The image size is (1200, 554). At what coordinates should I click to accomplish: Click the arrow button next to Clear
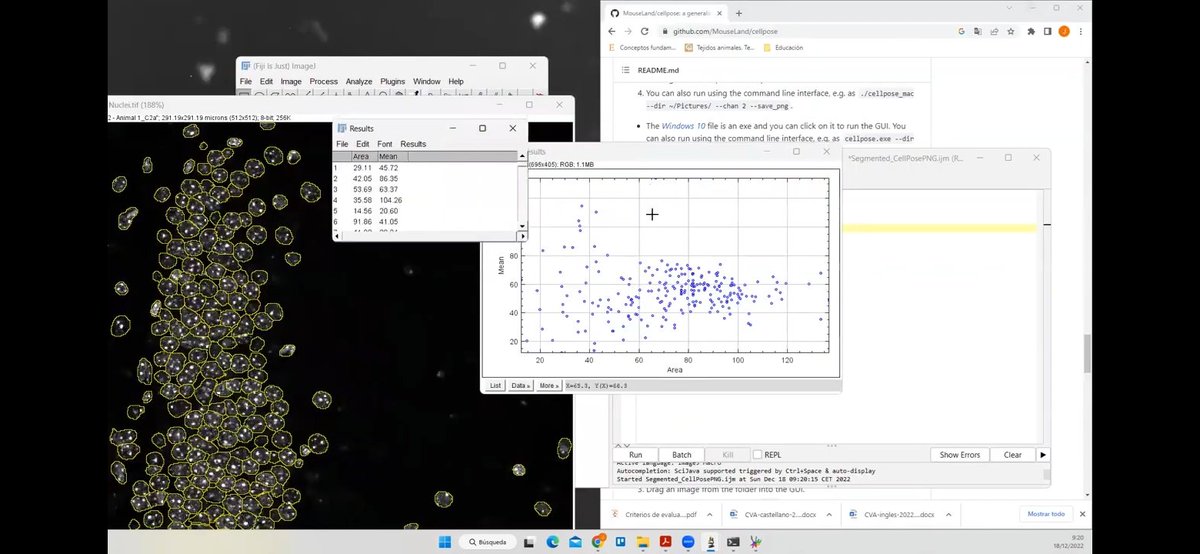(x=1043, y=455)
